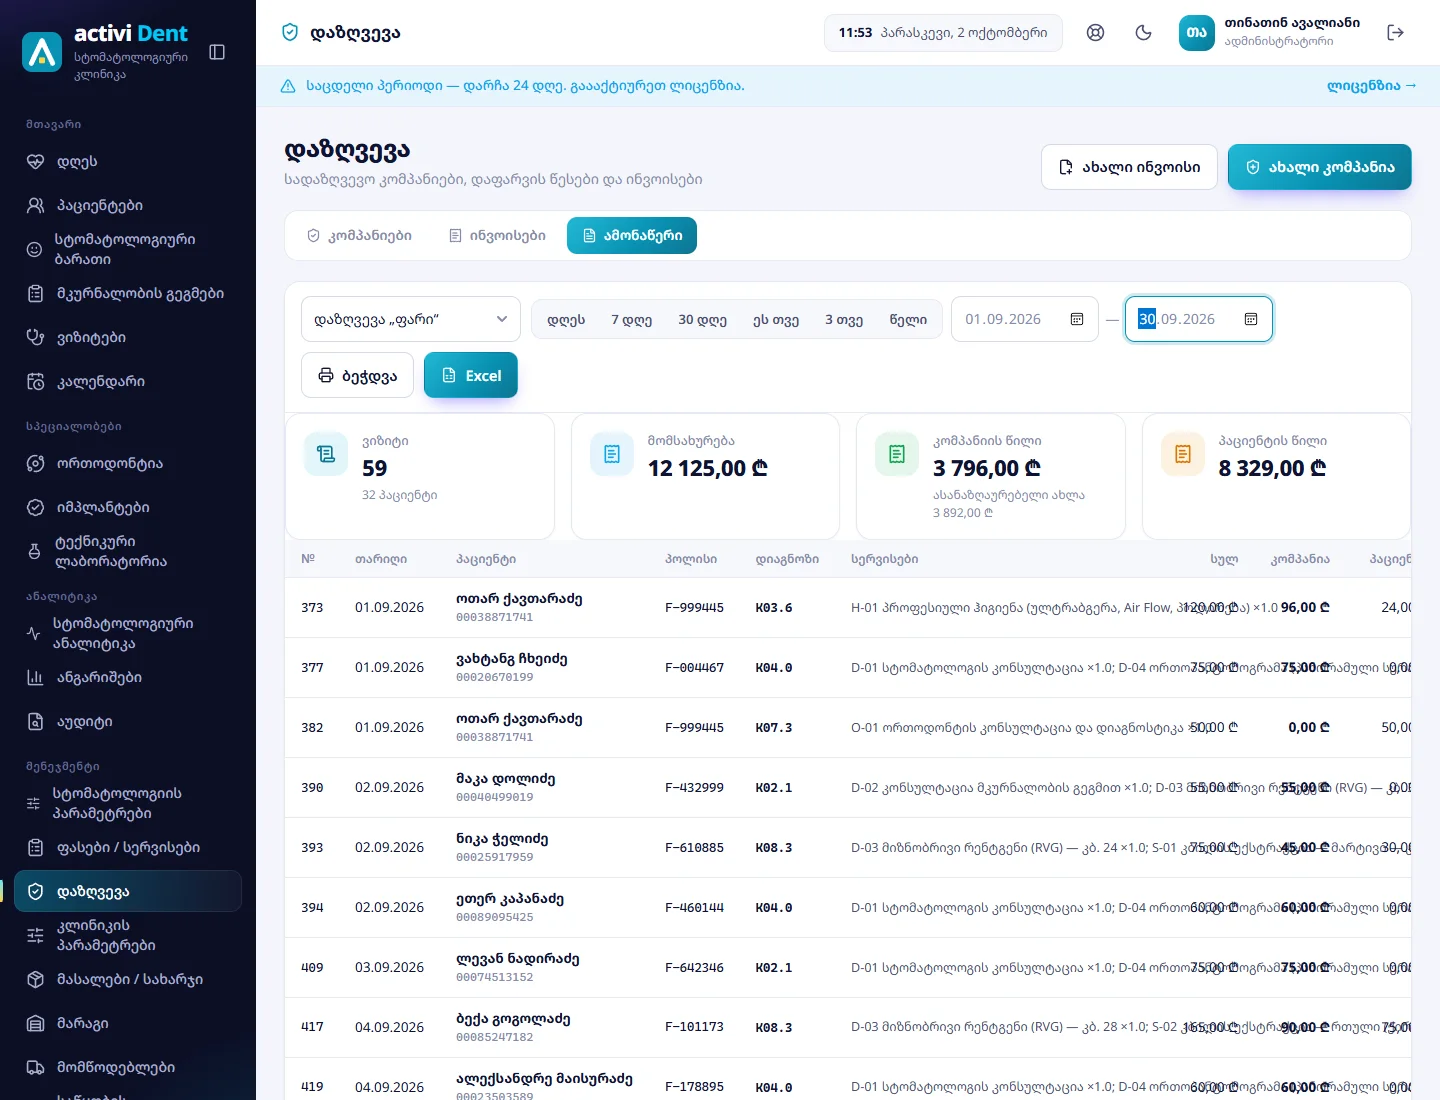Expand the დაზღვევა „ფარი“ company dropdown

pyautogui.click(x=411, y=319)
